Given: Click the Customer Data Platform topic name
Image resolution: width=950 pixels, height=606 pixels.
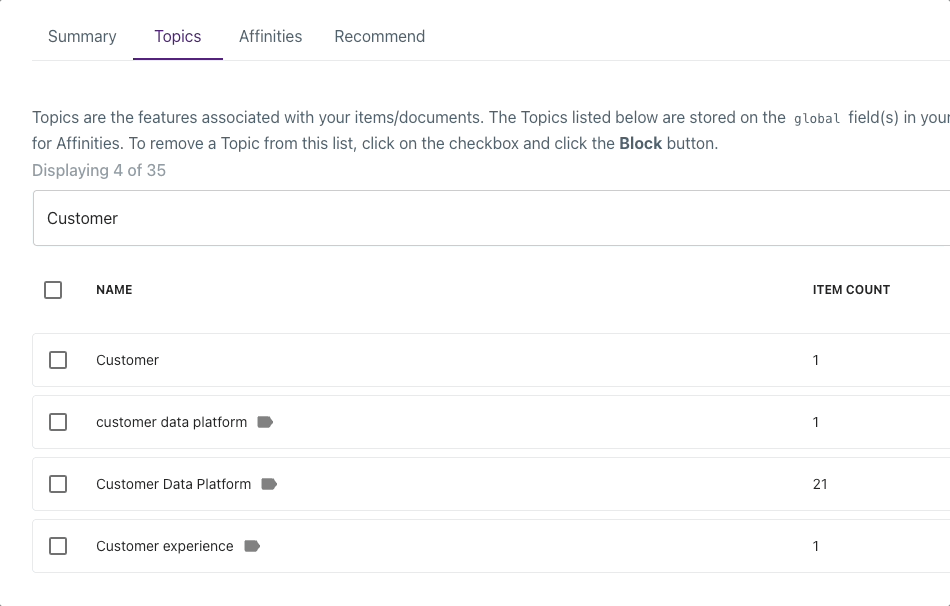Looking at the screenshot, I should (173, 484).
